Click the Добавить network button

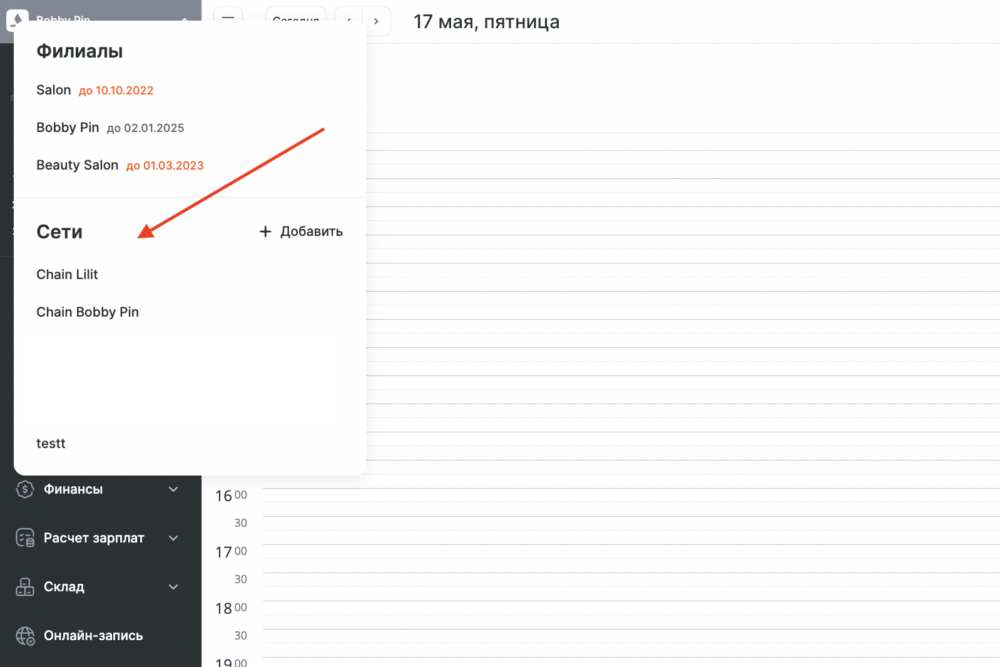pyautogui.click(x=301, y=231)
